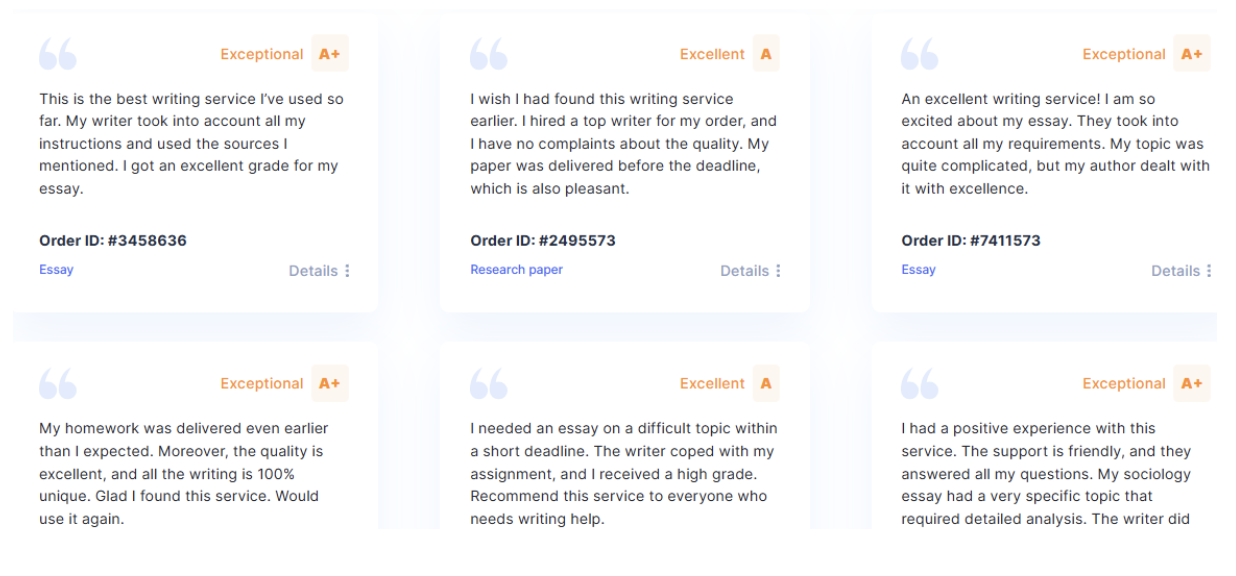This screenshot has width=1236, height=576.
Task: Click the A badge on the difficult-topic essay review
Action: (766, 383)
